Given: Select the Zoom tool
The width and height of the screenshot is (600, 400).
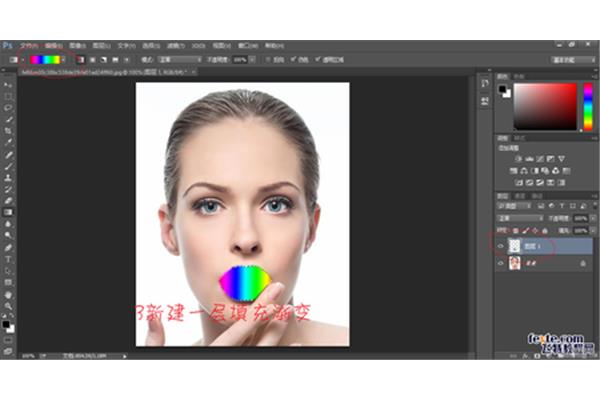Looking at the screenshot, I should [x=8, y=306].
